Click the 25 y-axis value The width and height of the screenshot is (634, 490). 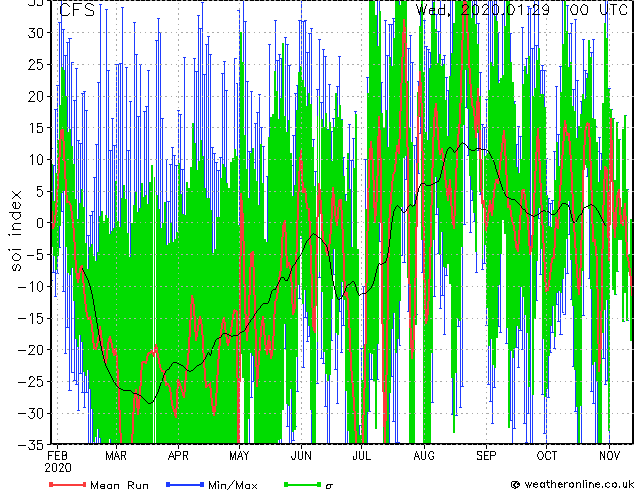(36, 64)
